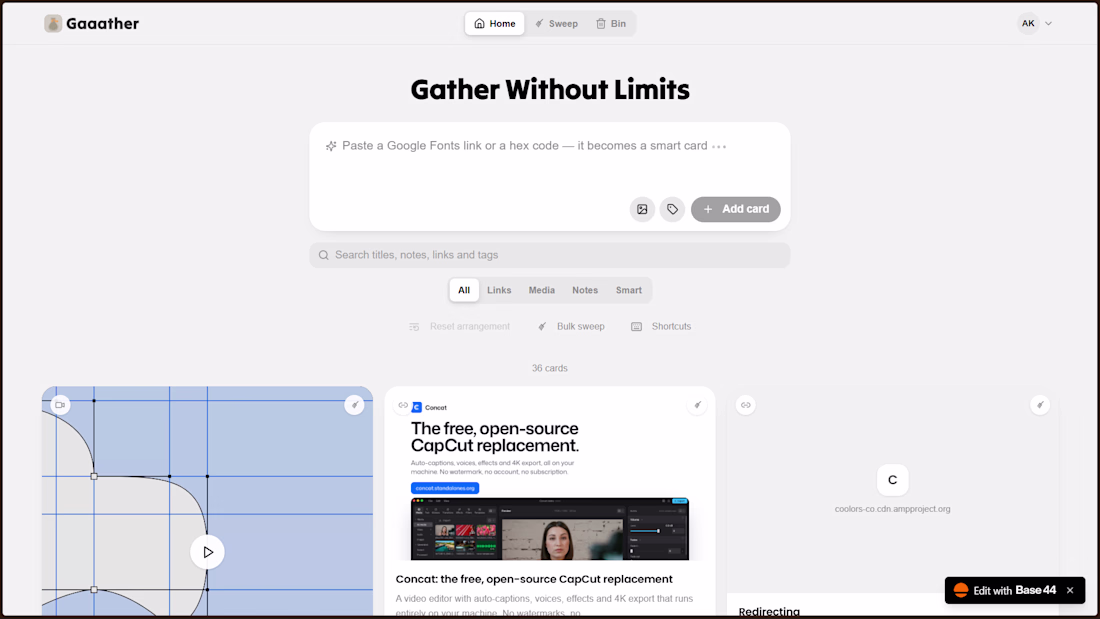Filter cards by Smart

[x=629, y=290]
